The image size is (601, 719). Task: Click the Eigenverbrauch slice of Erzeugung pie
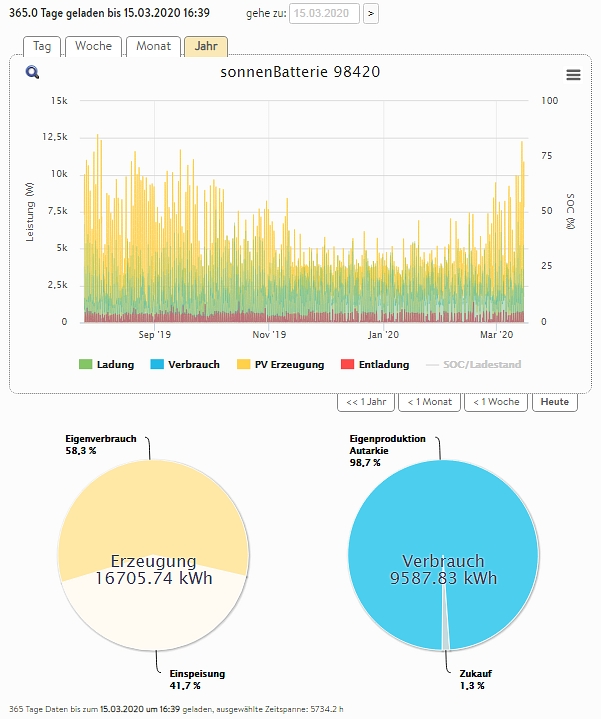[150, 510]
